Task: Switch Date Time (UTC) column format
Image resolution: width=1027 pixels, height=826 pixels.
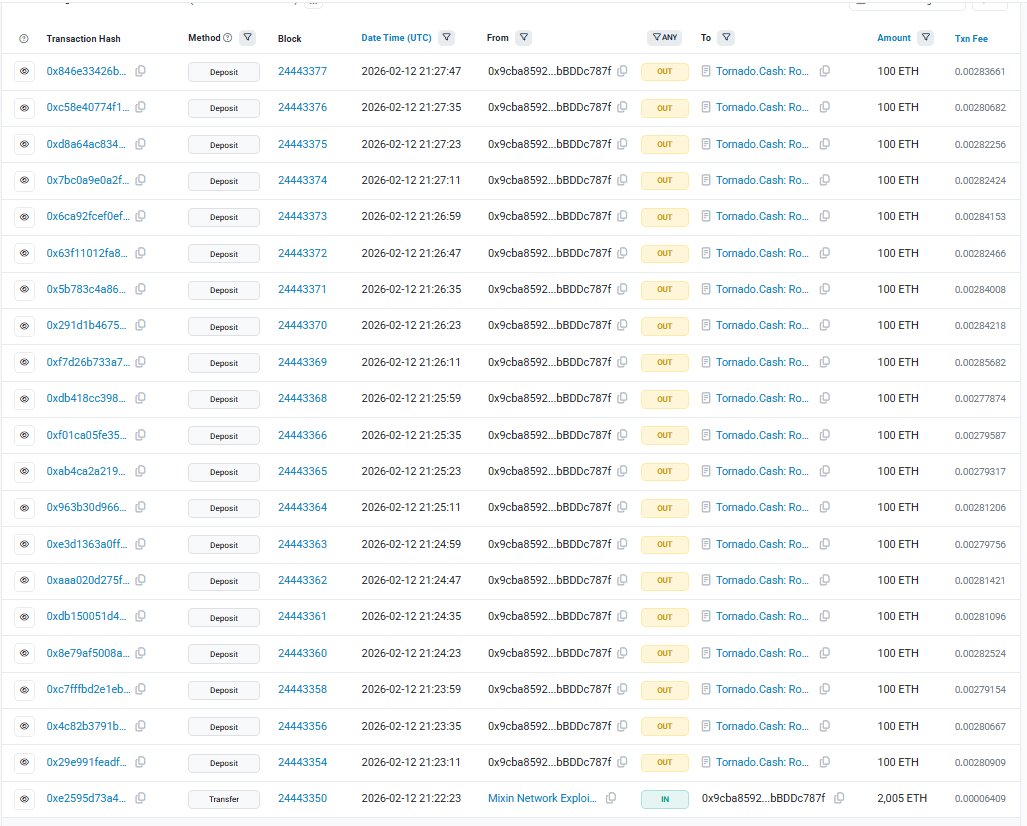Action: (x=396, y=38)
